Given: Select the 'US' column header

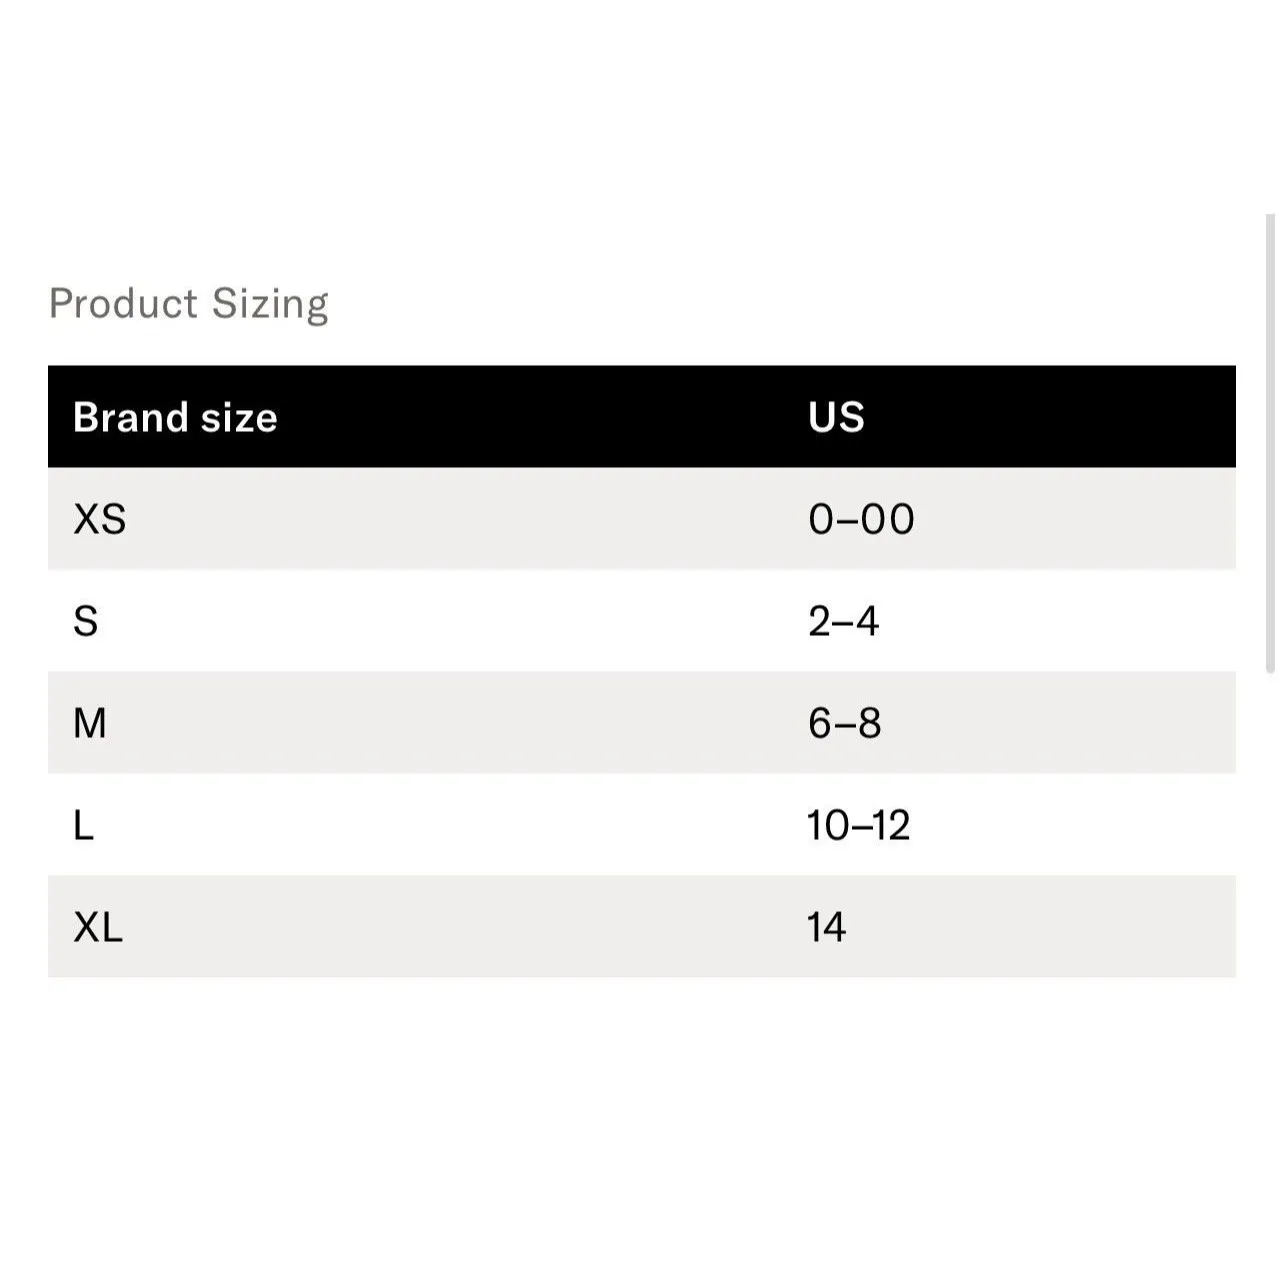Looking at the screenshot, I should pos(836,418).
